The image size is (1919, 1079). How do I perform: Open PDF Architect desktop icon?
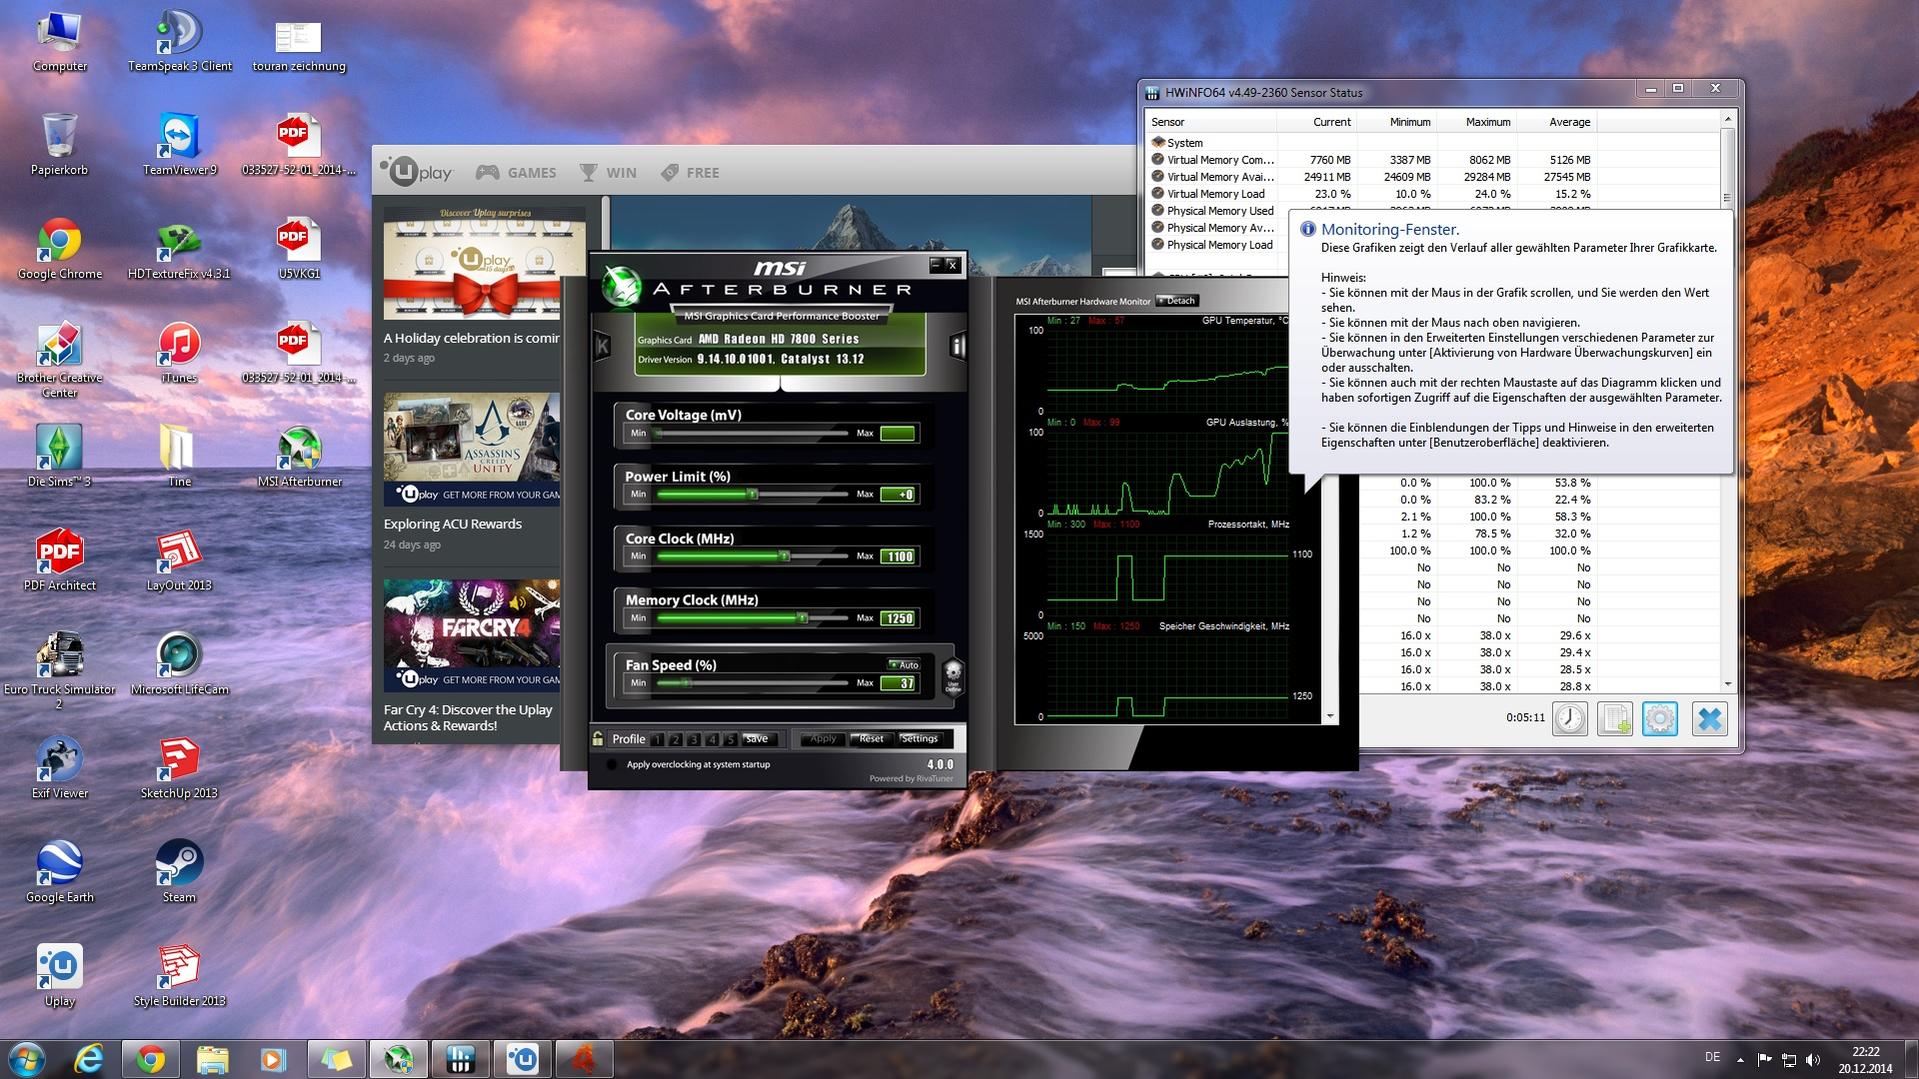click(60, 561)
